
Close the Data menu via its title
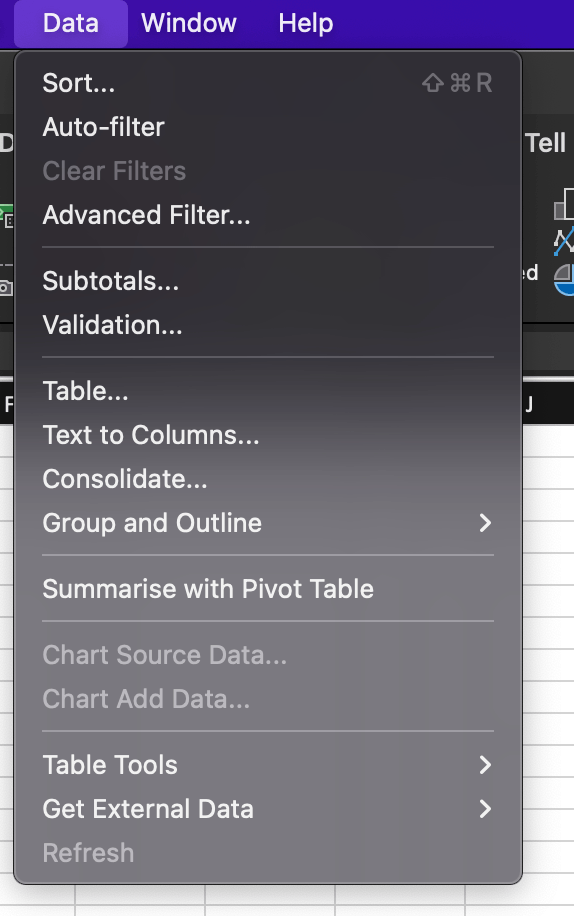coord(71,23)
